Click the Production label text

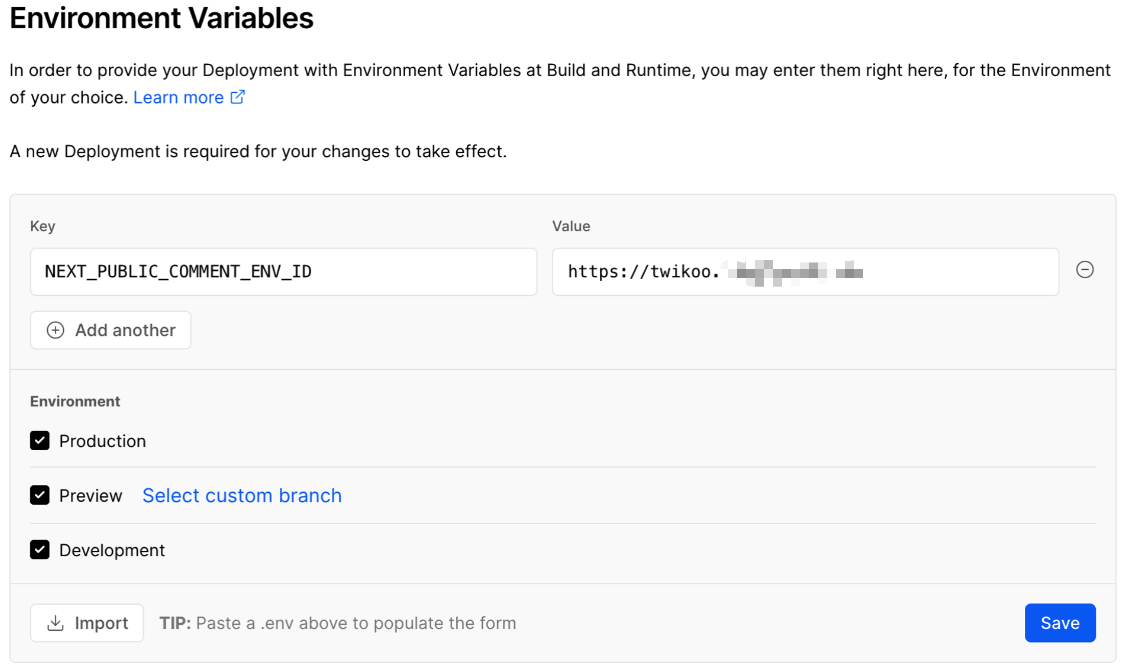coord(102,441)
